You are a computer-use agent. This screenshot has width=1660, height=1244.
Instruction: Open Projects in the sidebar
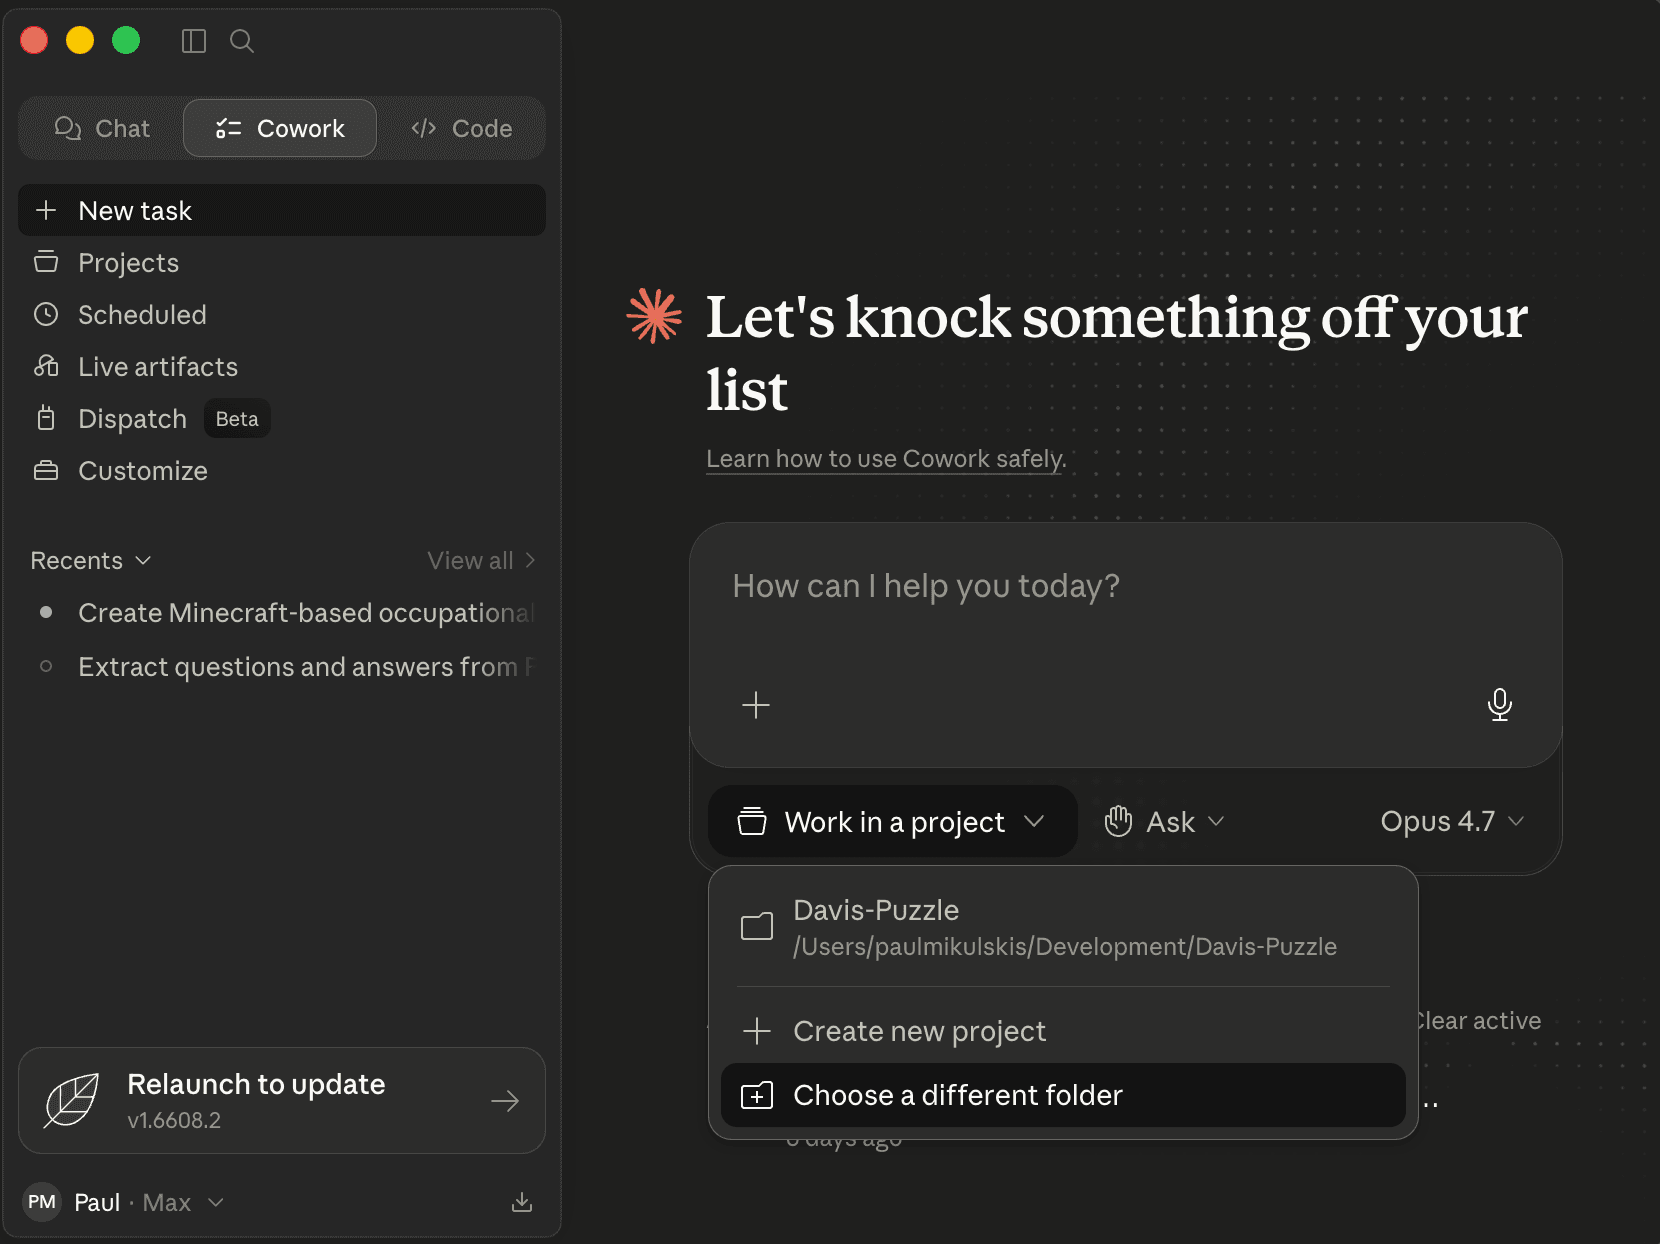coord(282,262)
